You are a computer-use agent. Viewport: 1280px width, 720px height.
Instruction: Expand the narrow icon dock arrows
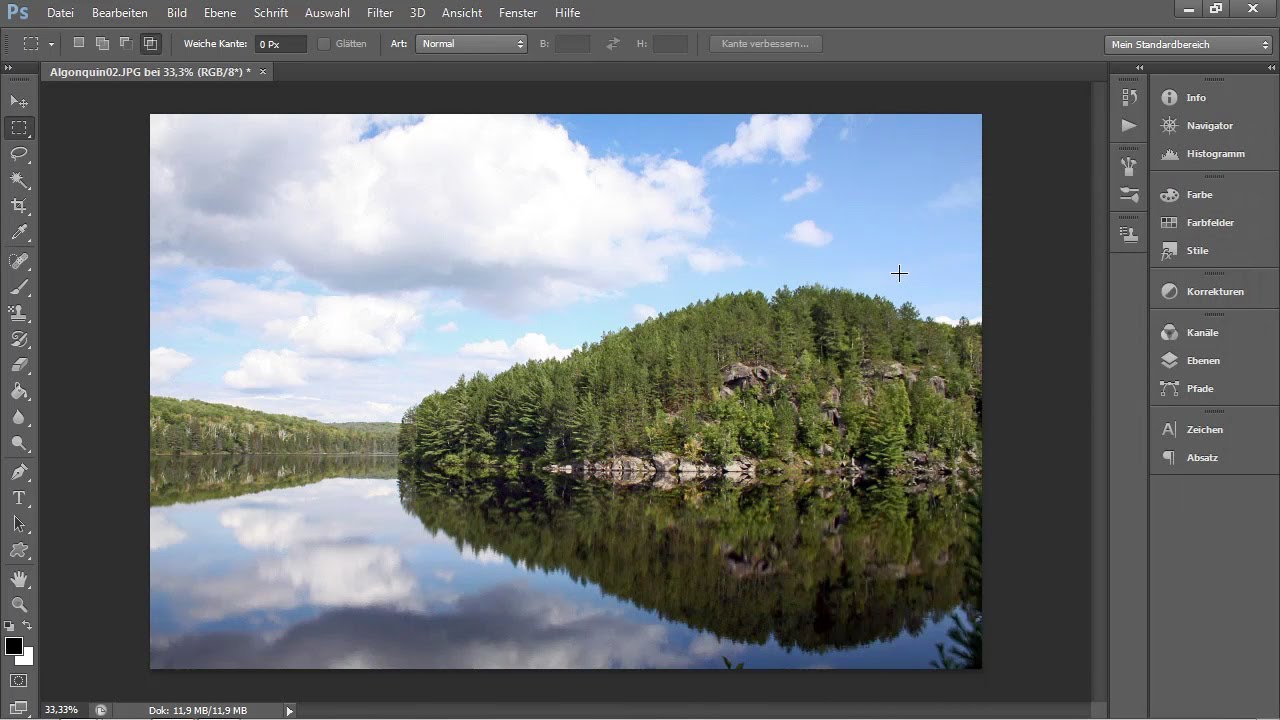click(1138, 67)
